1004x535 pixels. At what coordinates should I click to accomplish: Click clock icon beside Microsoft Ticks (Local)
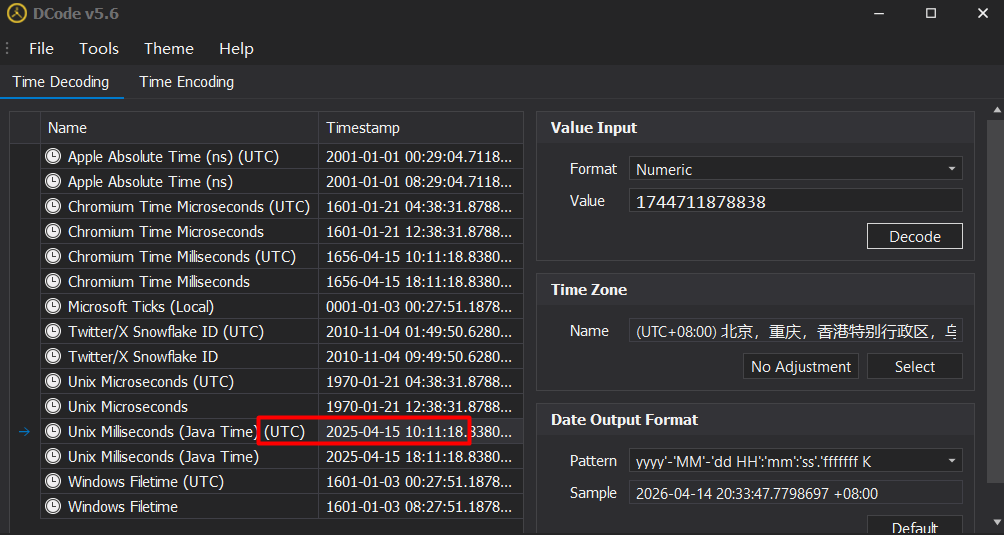[x=53, y=307]
